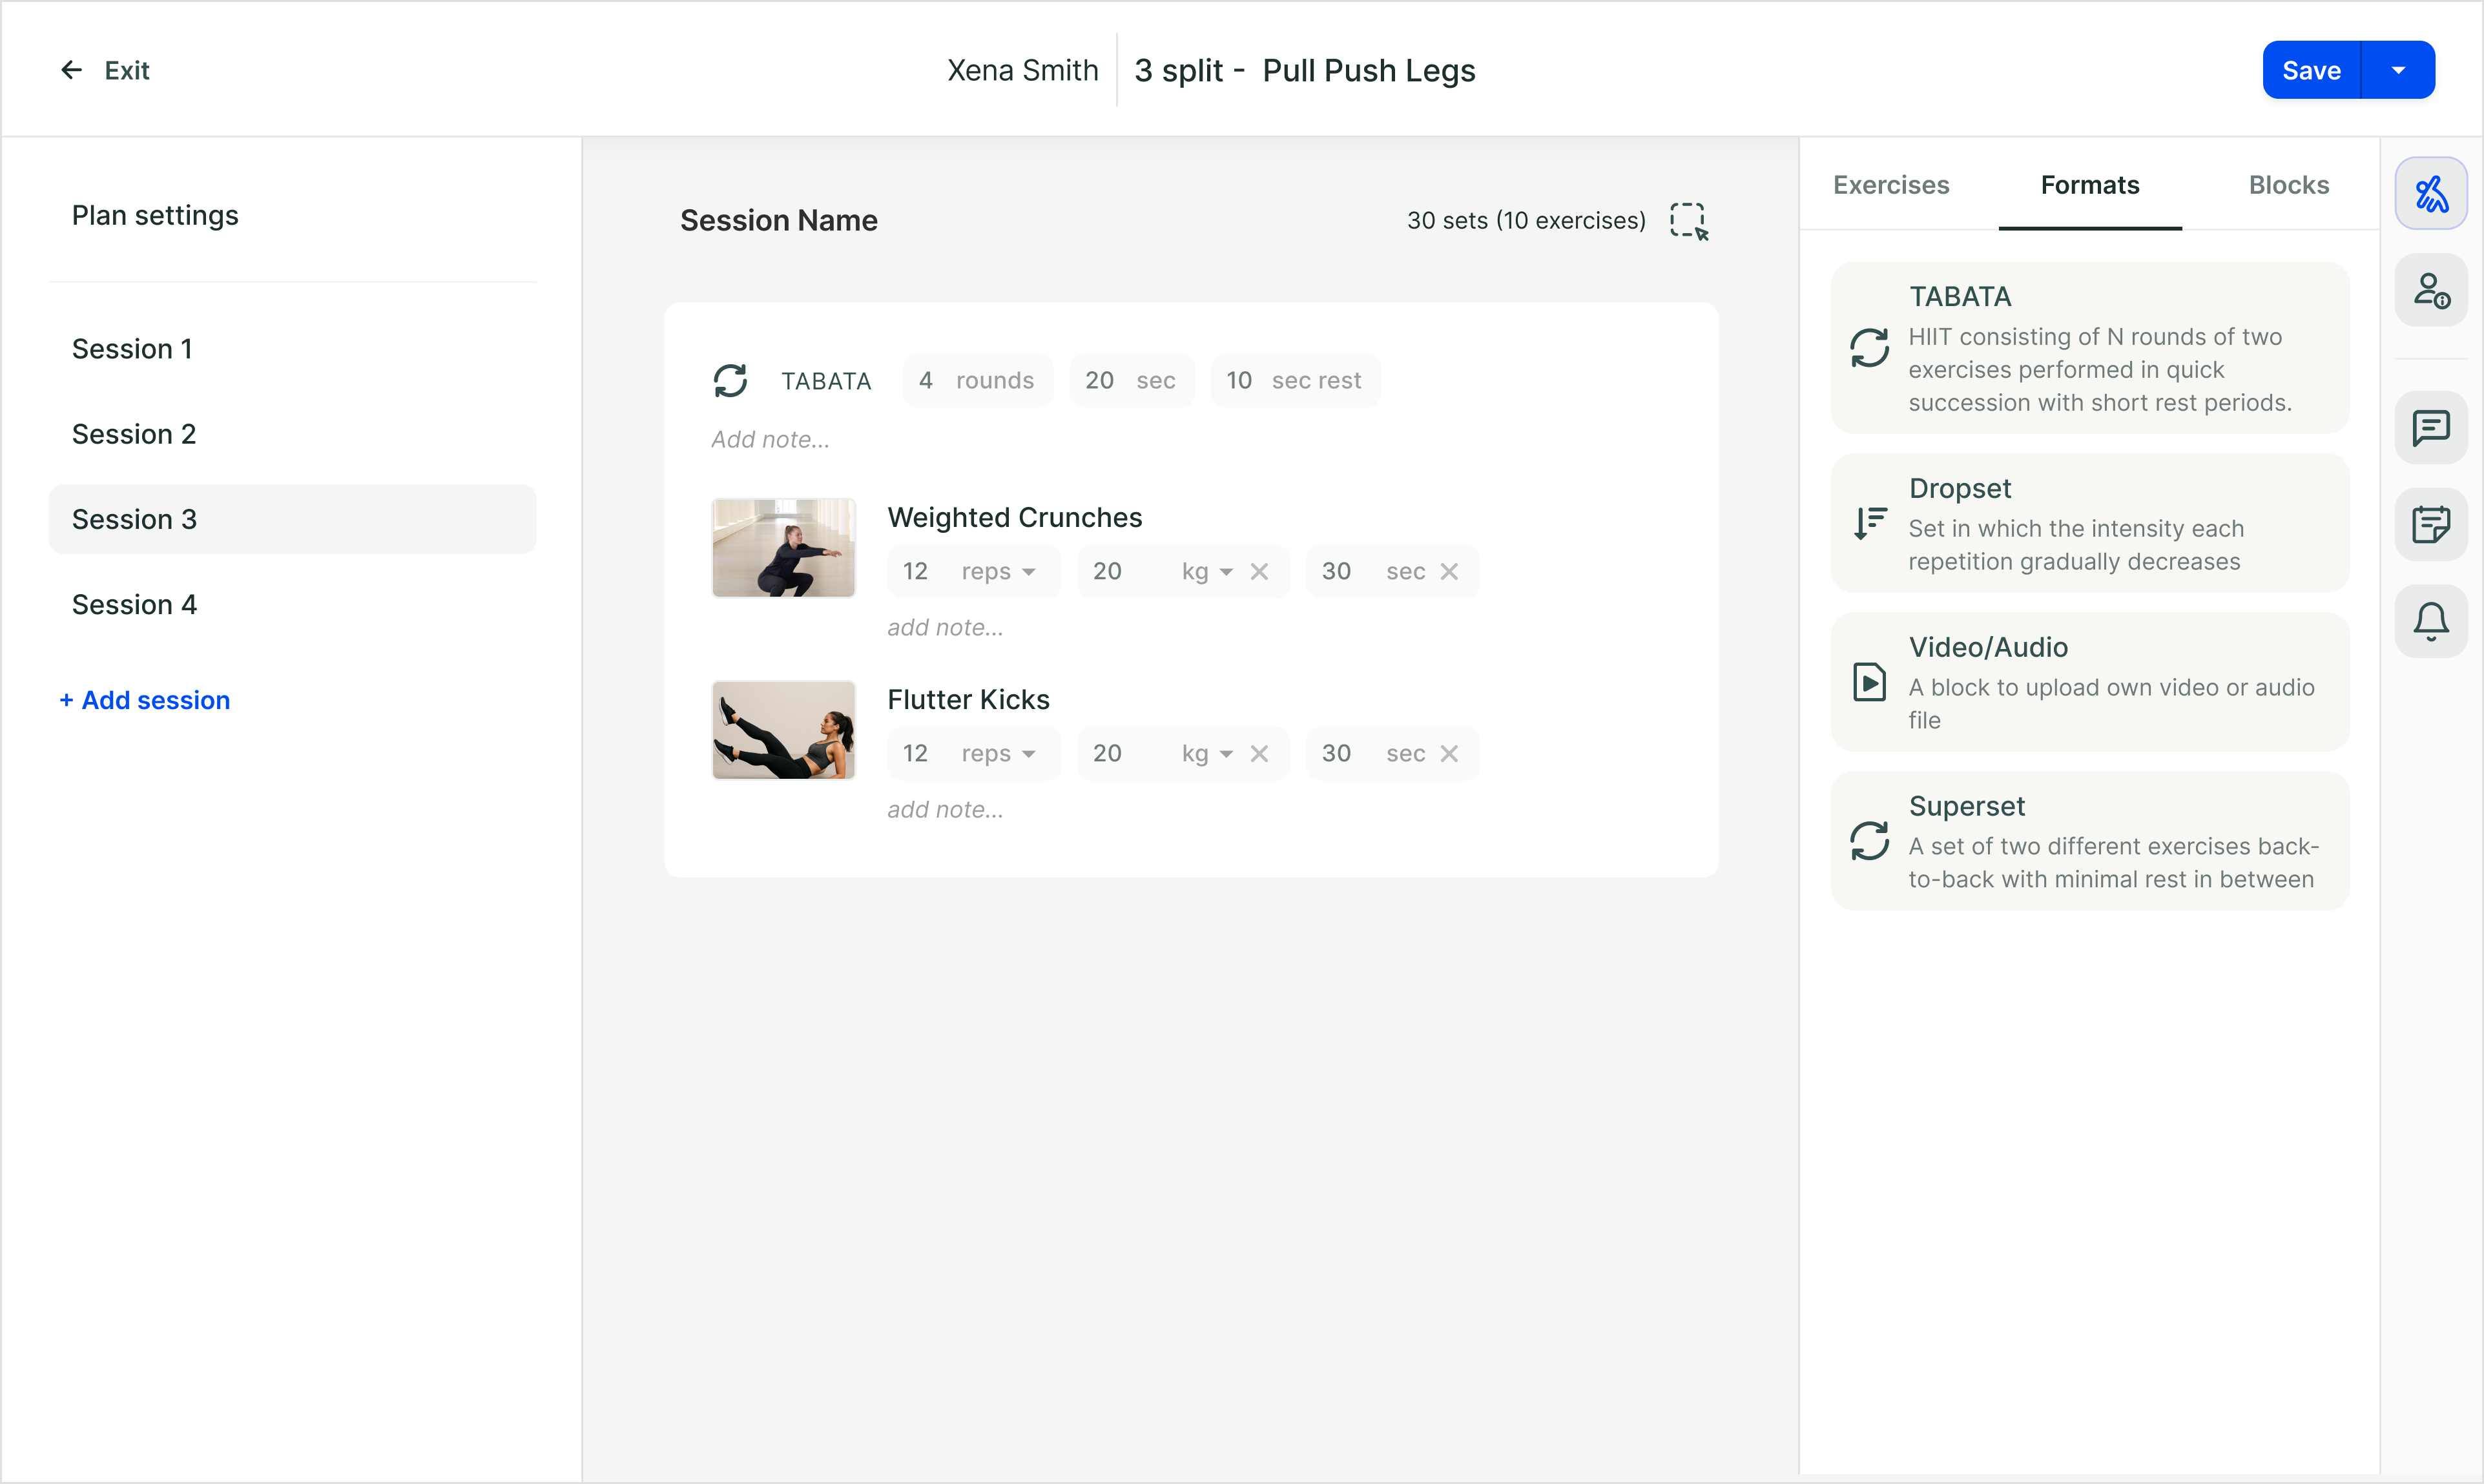Remove the kg field from Flutter Kicks
This screenshot has width=2484, height=1484.
[x=1259, y=754]
